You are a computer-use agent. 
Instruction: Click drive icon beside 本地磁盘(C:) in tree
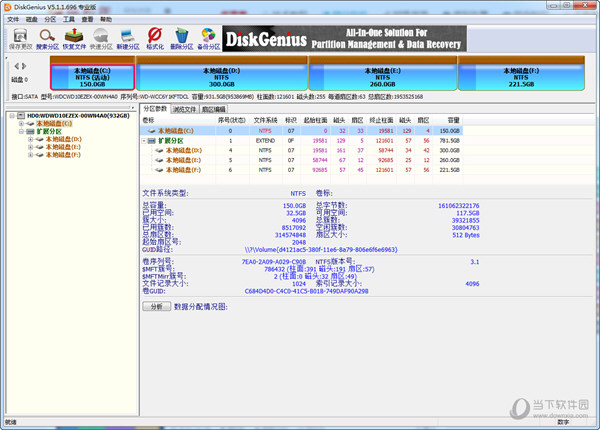(30, 124)
